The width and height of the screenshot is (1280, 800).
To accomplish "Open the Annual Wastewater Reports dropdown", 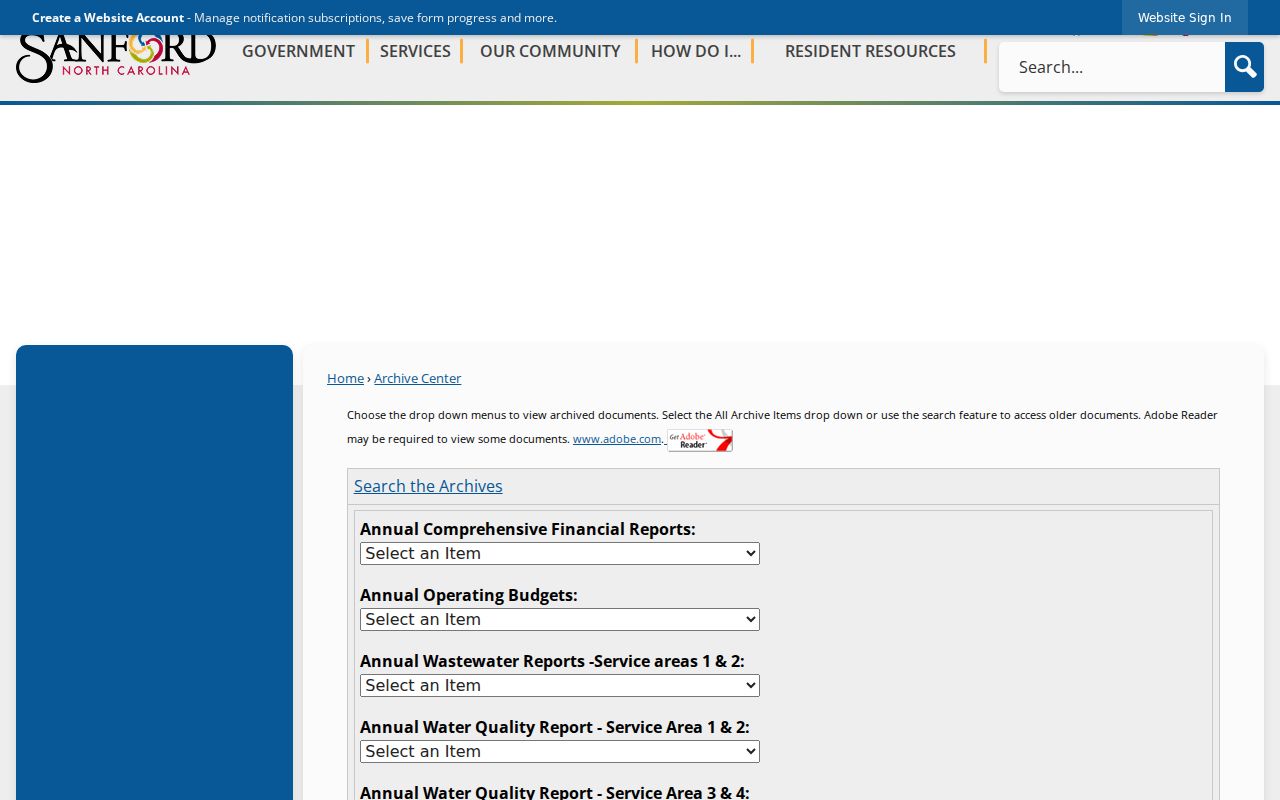I will (x=560, y=685).
